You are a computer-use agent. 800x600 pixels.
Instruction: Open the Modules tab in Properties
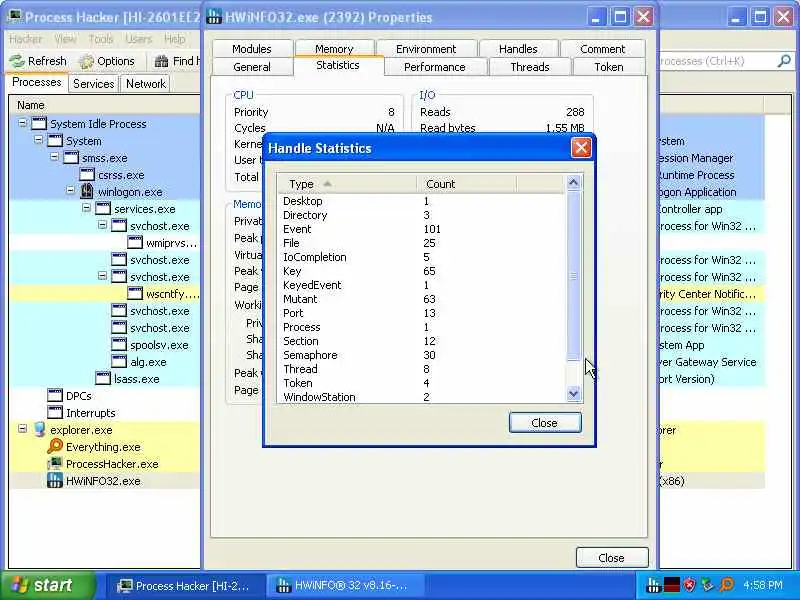coord(252,49)
